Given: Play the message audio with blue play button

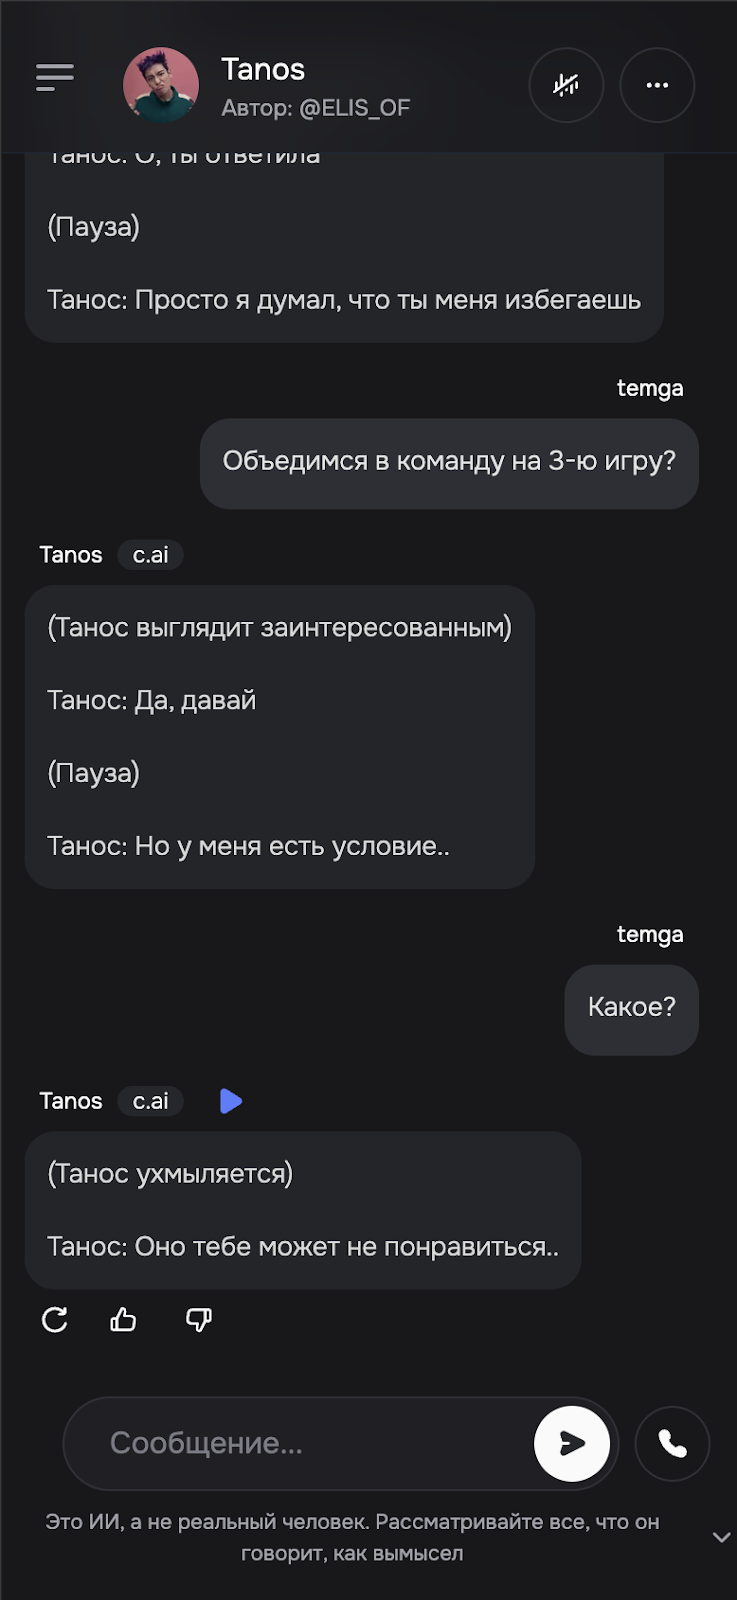Looking at the screenshot, I should click(x=231, y=1101).
